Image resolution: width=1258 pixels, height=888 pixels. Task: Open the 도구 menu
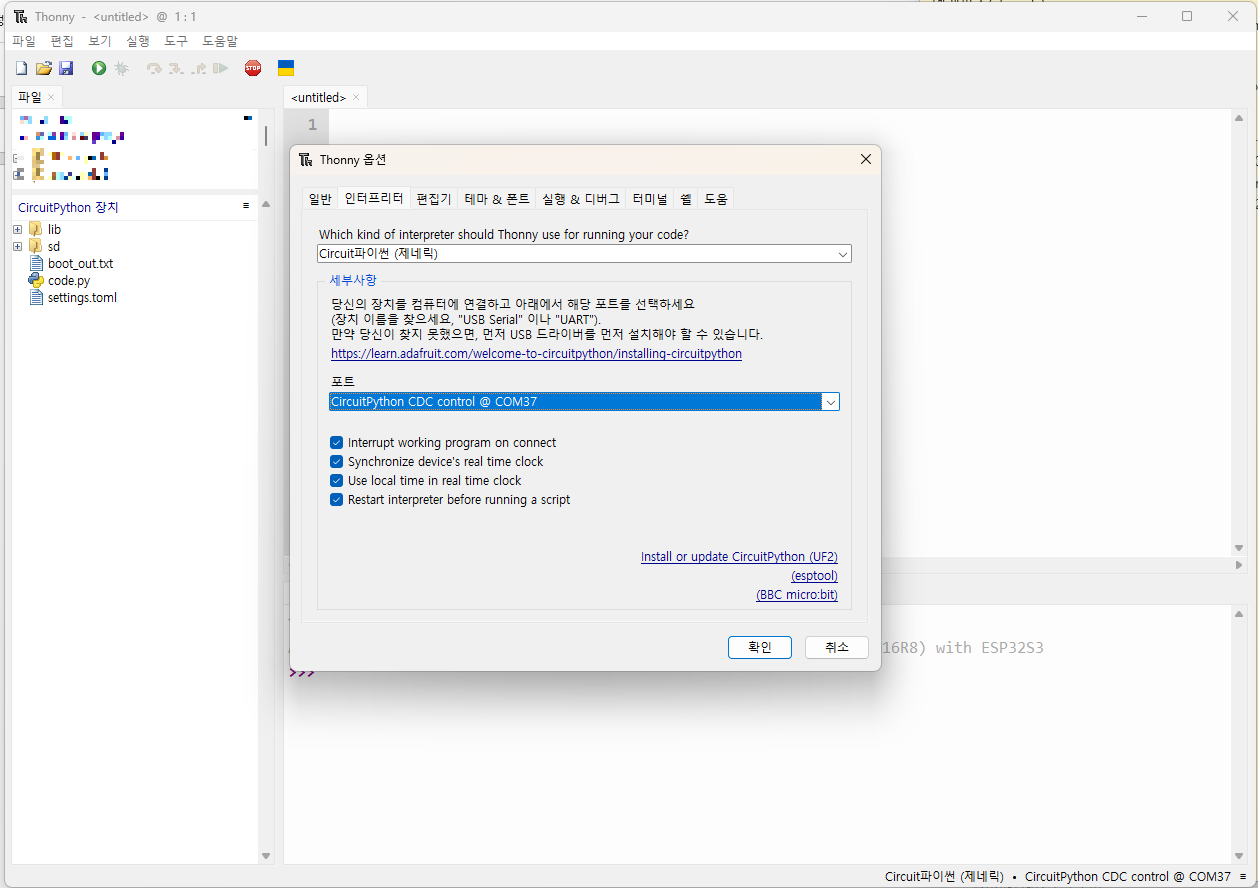click(x=175, y=41)
